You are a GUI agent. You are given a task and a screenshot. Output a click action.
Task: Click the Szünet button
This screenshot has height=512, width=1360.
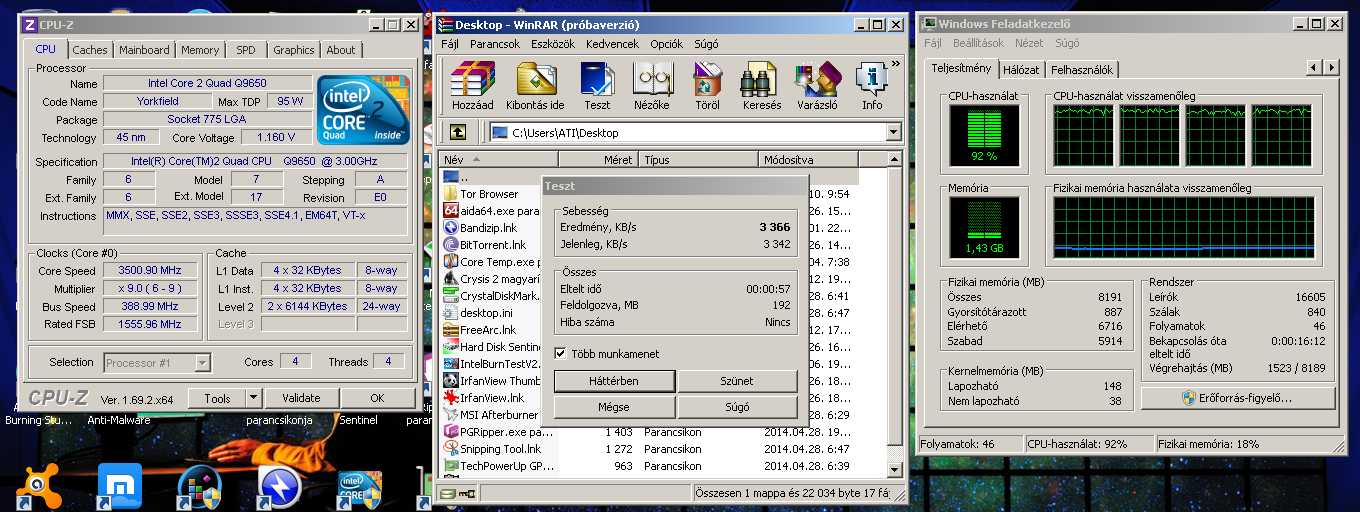(x=737, y=381)
